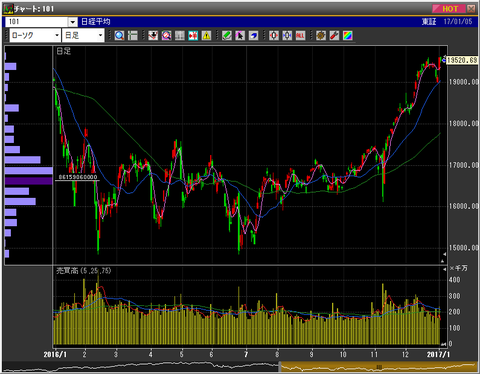Click the chart icon with the down arrow
The height and width of the screenshot is (374, 480).
pyautogui.click(x=153, y=35)
